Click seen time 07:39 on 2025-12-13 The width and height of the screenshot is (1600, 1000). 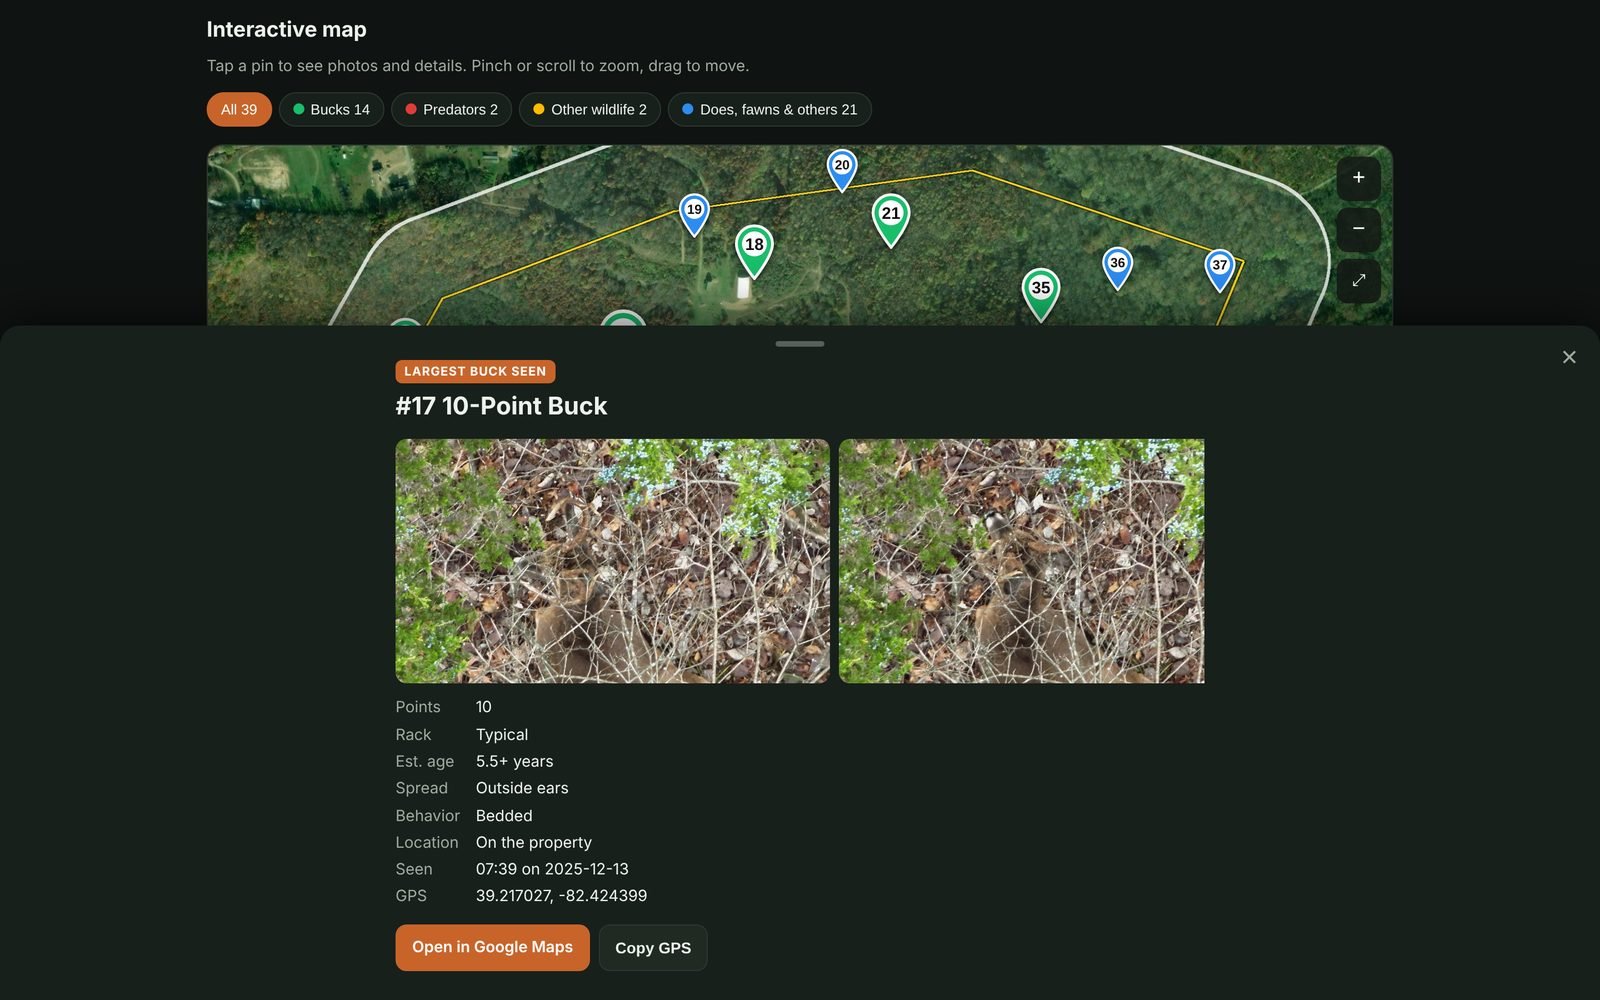click(x=552, y=869)
